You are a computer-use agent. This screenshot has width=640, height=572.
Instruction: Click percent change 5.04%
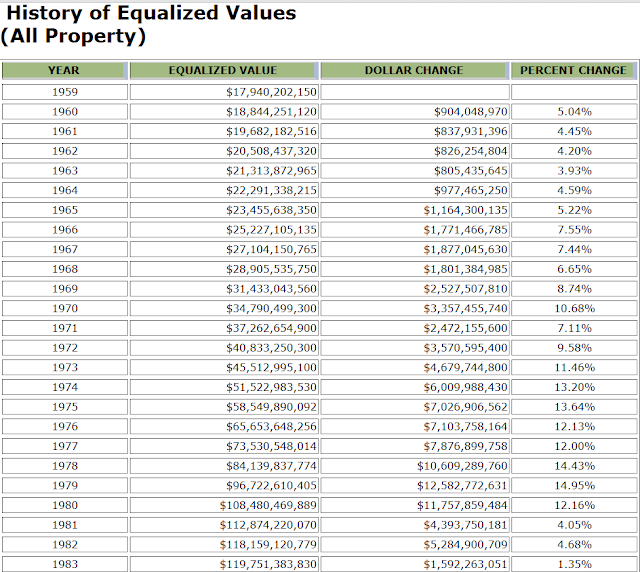pyautogui.click(x=574, y=111)
